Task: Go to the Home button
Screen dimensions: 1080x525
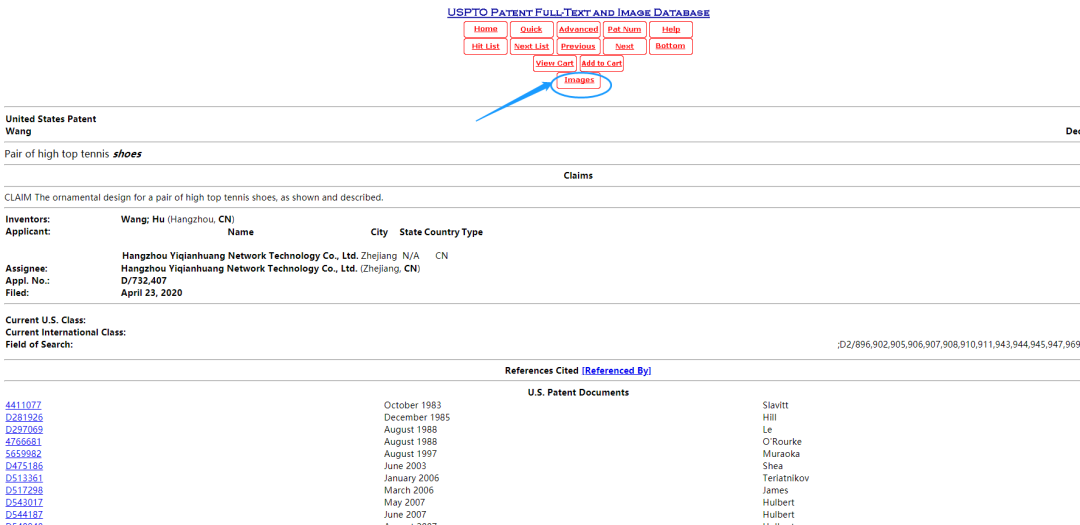Action: tap(486, 29)
